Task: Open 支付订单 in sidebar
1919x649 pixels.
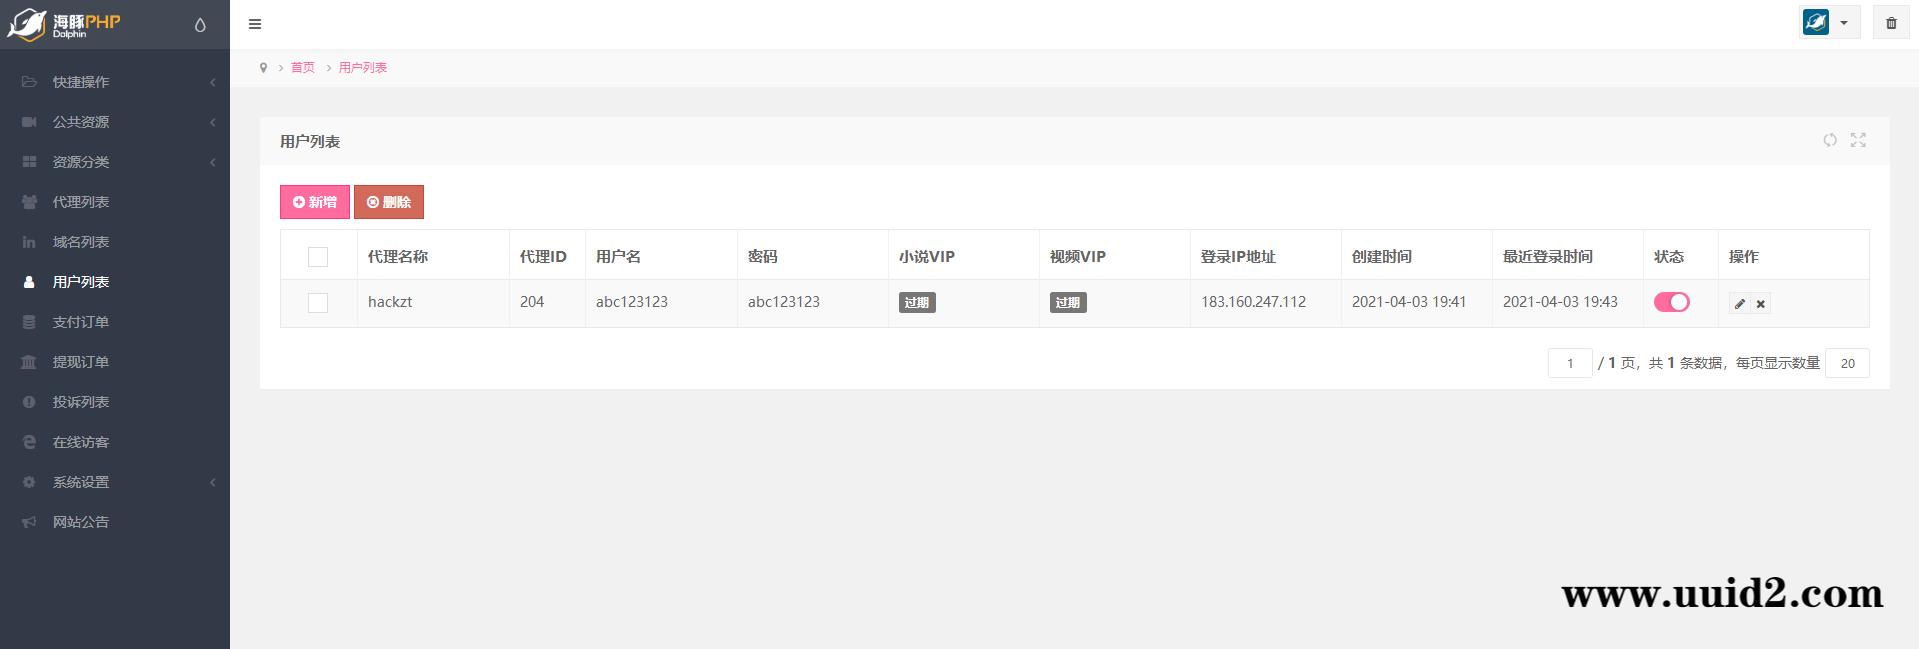Action: point(115,322)
